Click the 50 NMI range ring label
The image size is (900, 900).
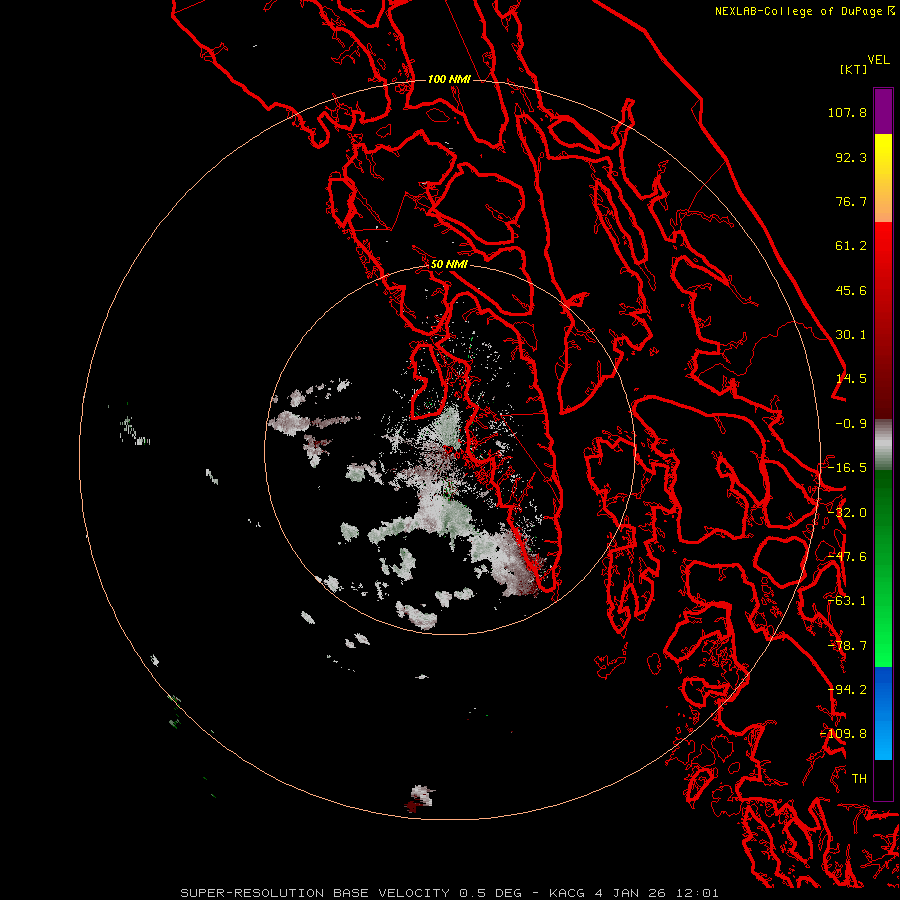449,264
